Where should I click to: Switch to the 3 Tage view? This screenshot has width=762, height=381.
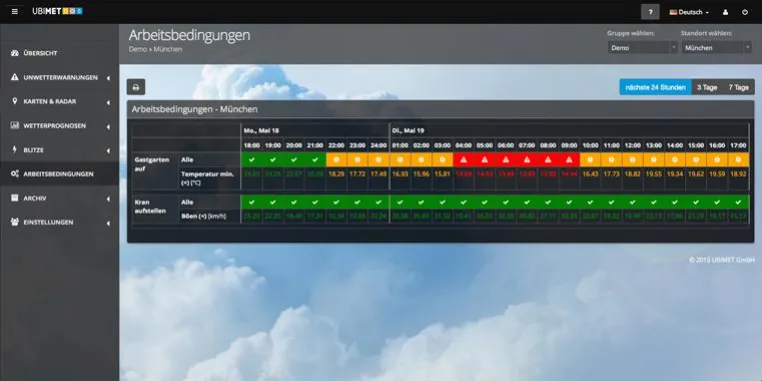[707, 87]
